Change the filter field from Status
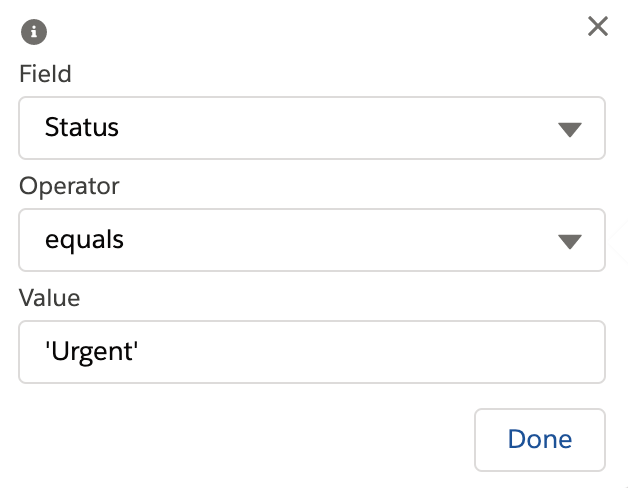Image resolution: width=628 pixels, height=488 pixels. [x=311, y=128]
